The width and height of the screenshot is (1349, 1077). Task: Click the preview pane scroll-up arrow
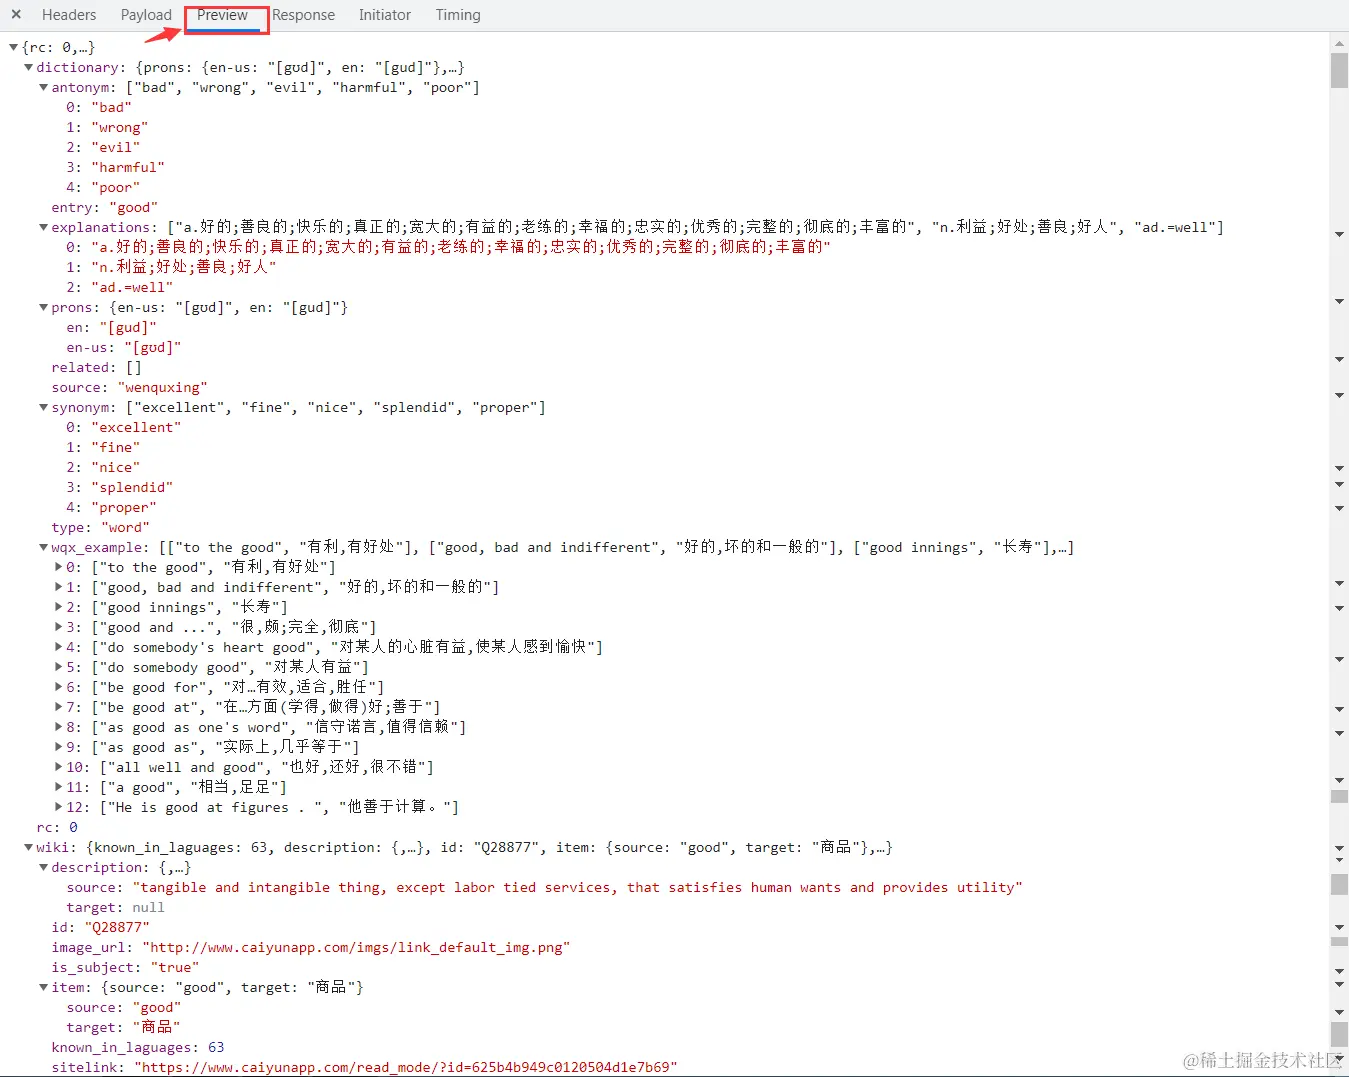pyautogui.click(x=1339, y=43)
